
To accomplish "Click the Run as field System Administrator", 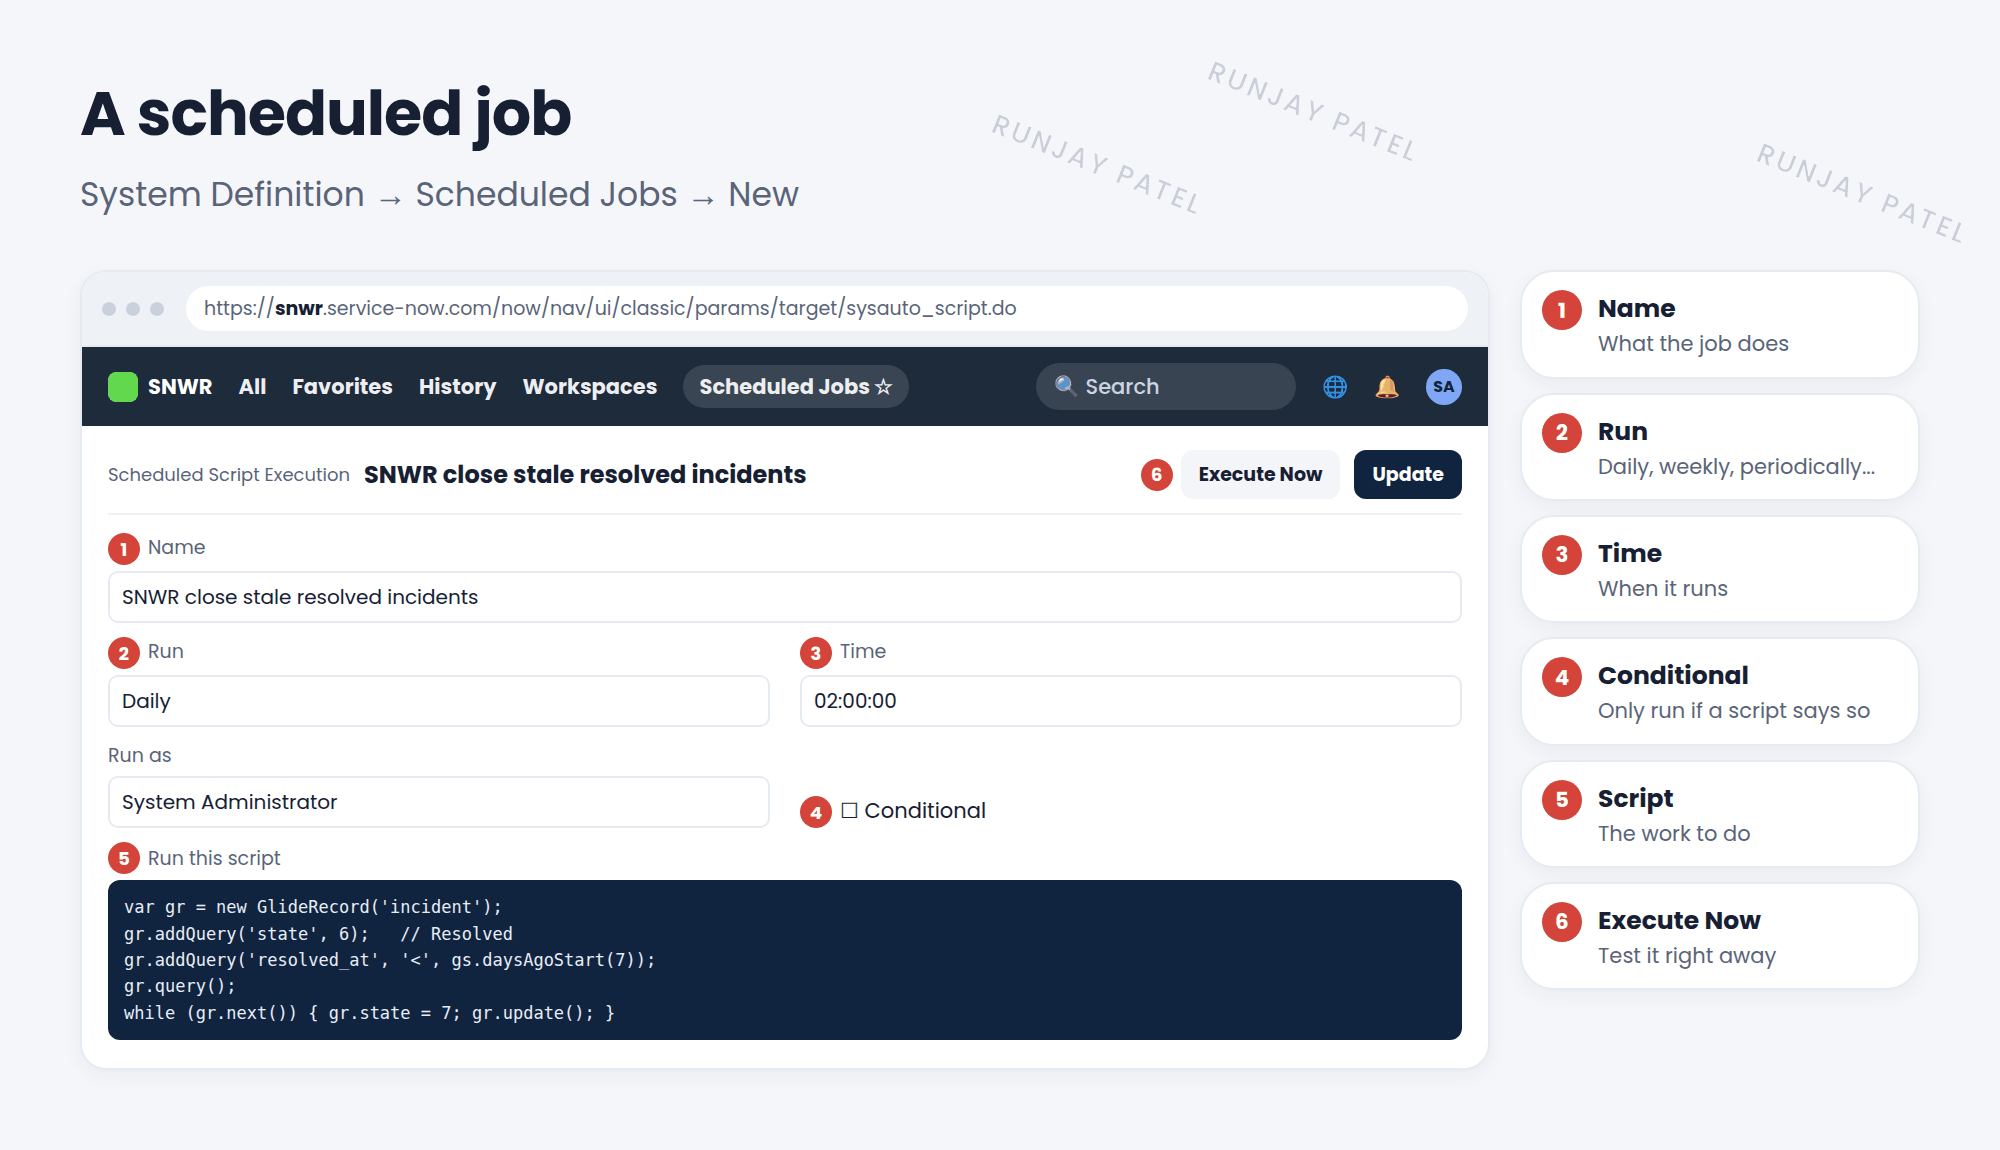I will tap(438, 802).
